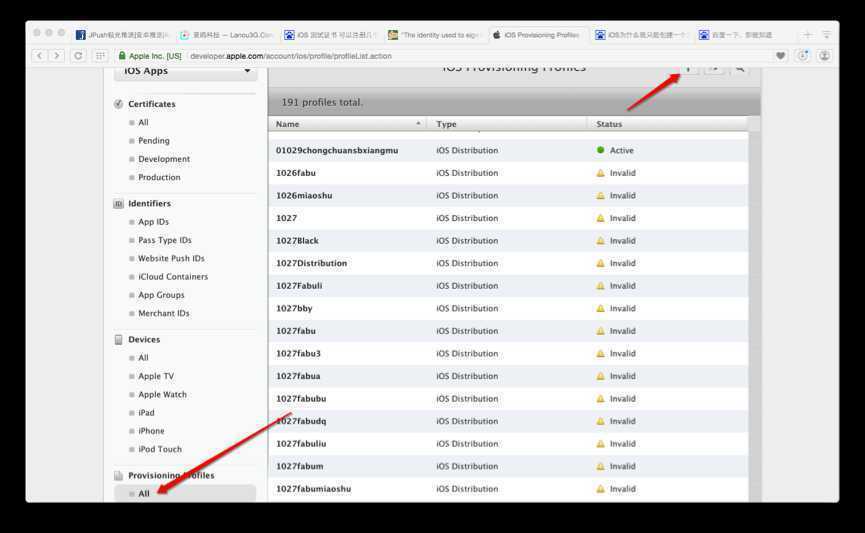Viewport: 865px width, 533px height.
Task: Collapse the Devices section header
Action: click(x=144, y=339)
